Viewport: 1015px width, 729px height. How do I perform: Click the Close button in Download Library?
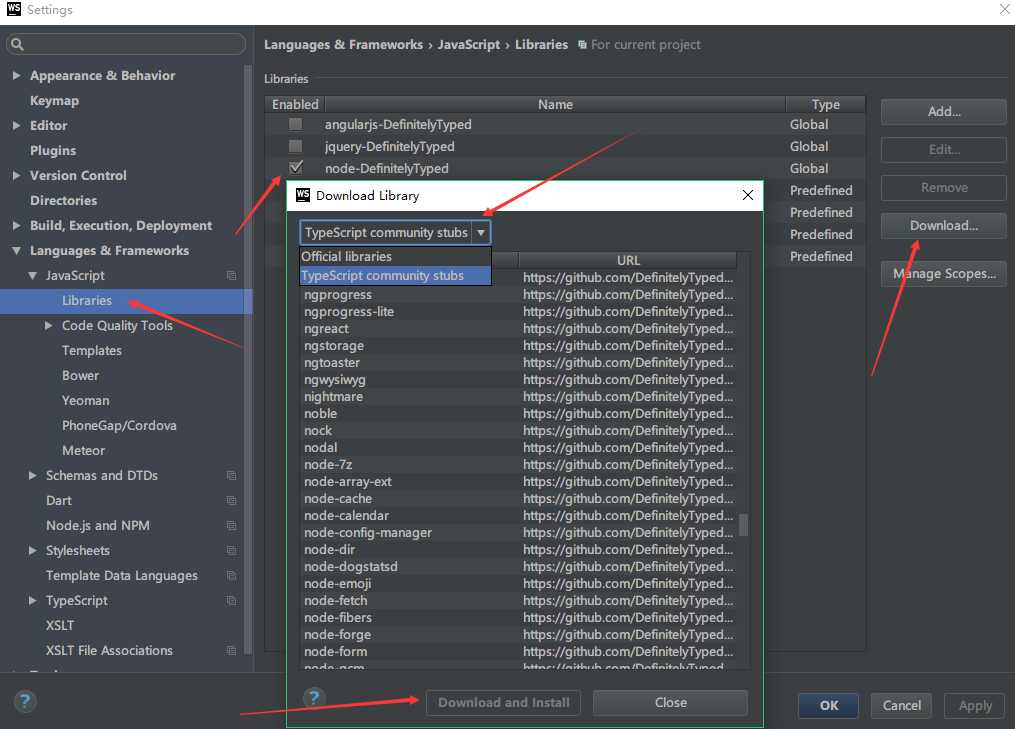click(670, 702)
